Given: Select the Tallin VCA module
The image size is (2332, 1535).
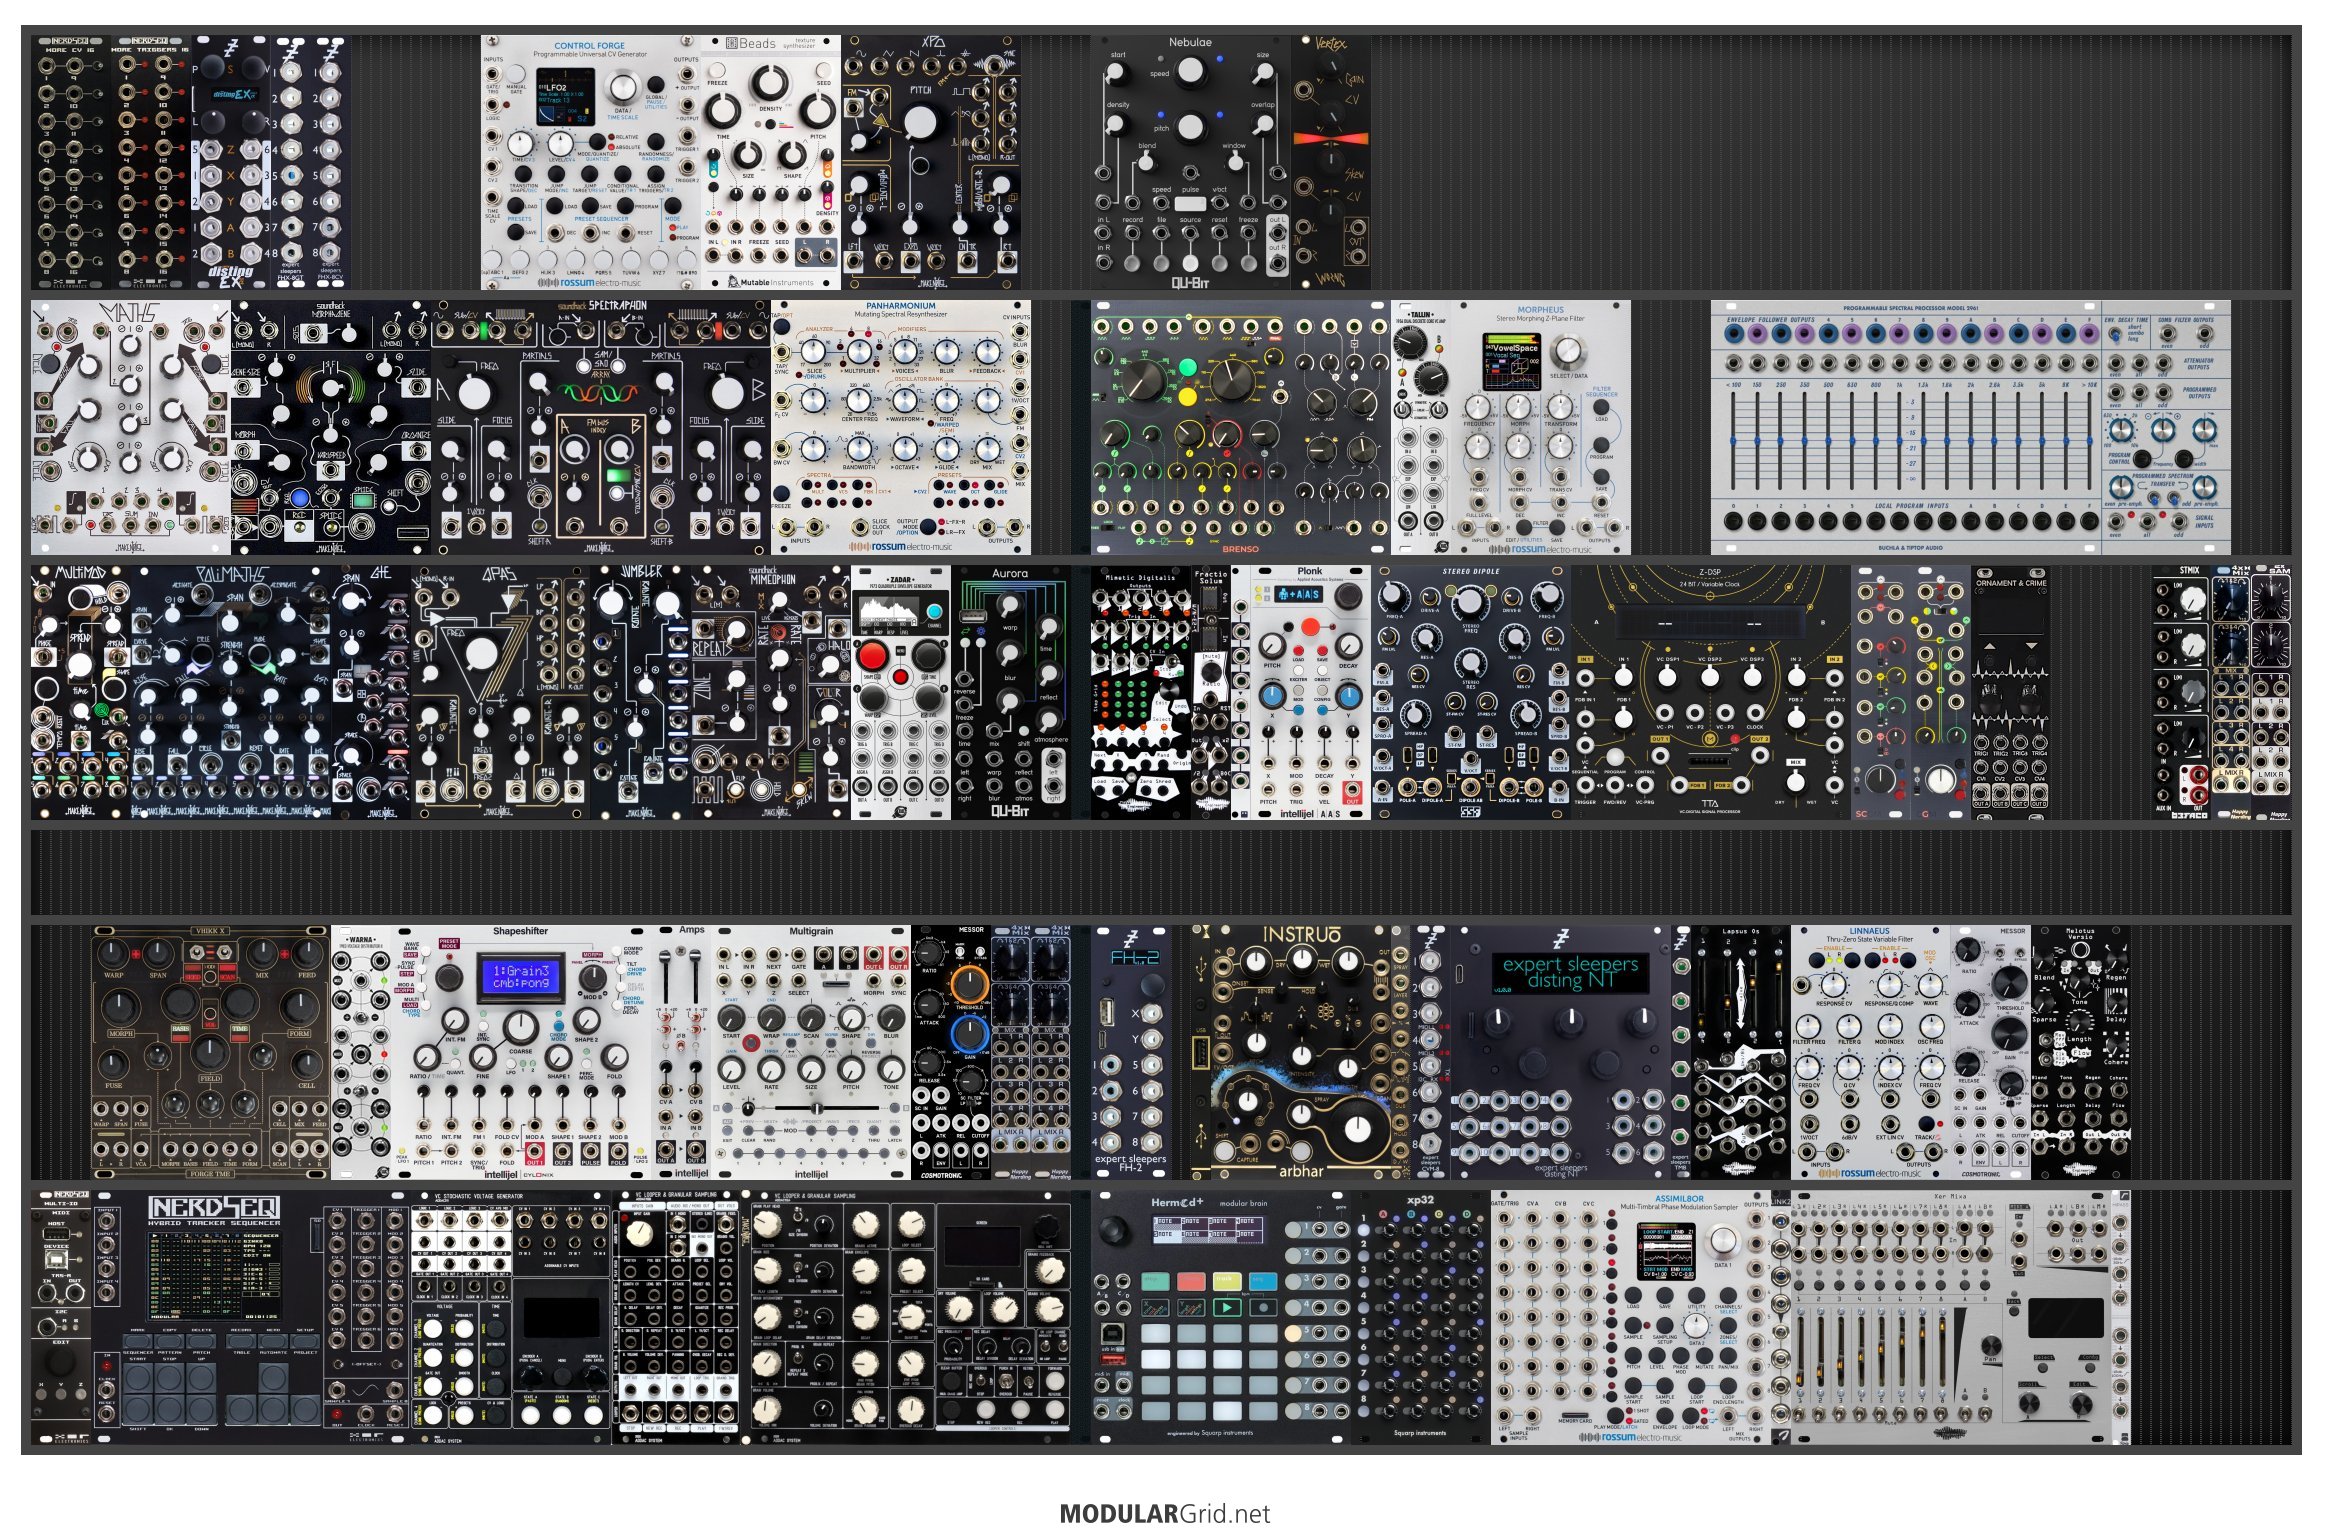Looking at the screenshot, I should [x=1421, y=428].
